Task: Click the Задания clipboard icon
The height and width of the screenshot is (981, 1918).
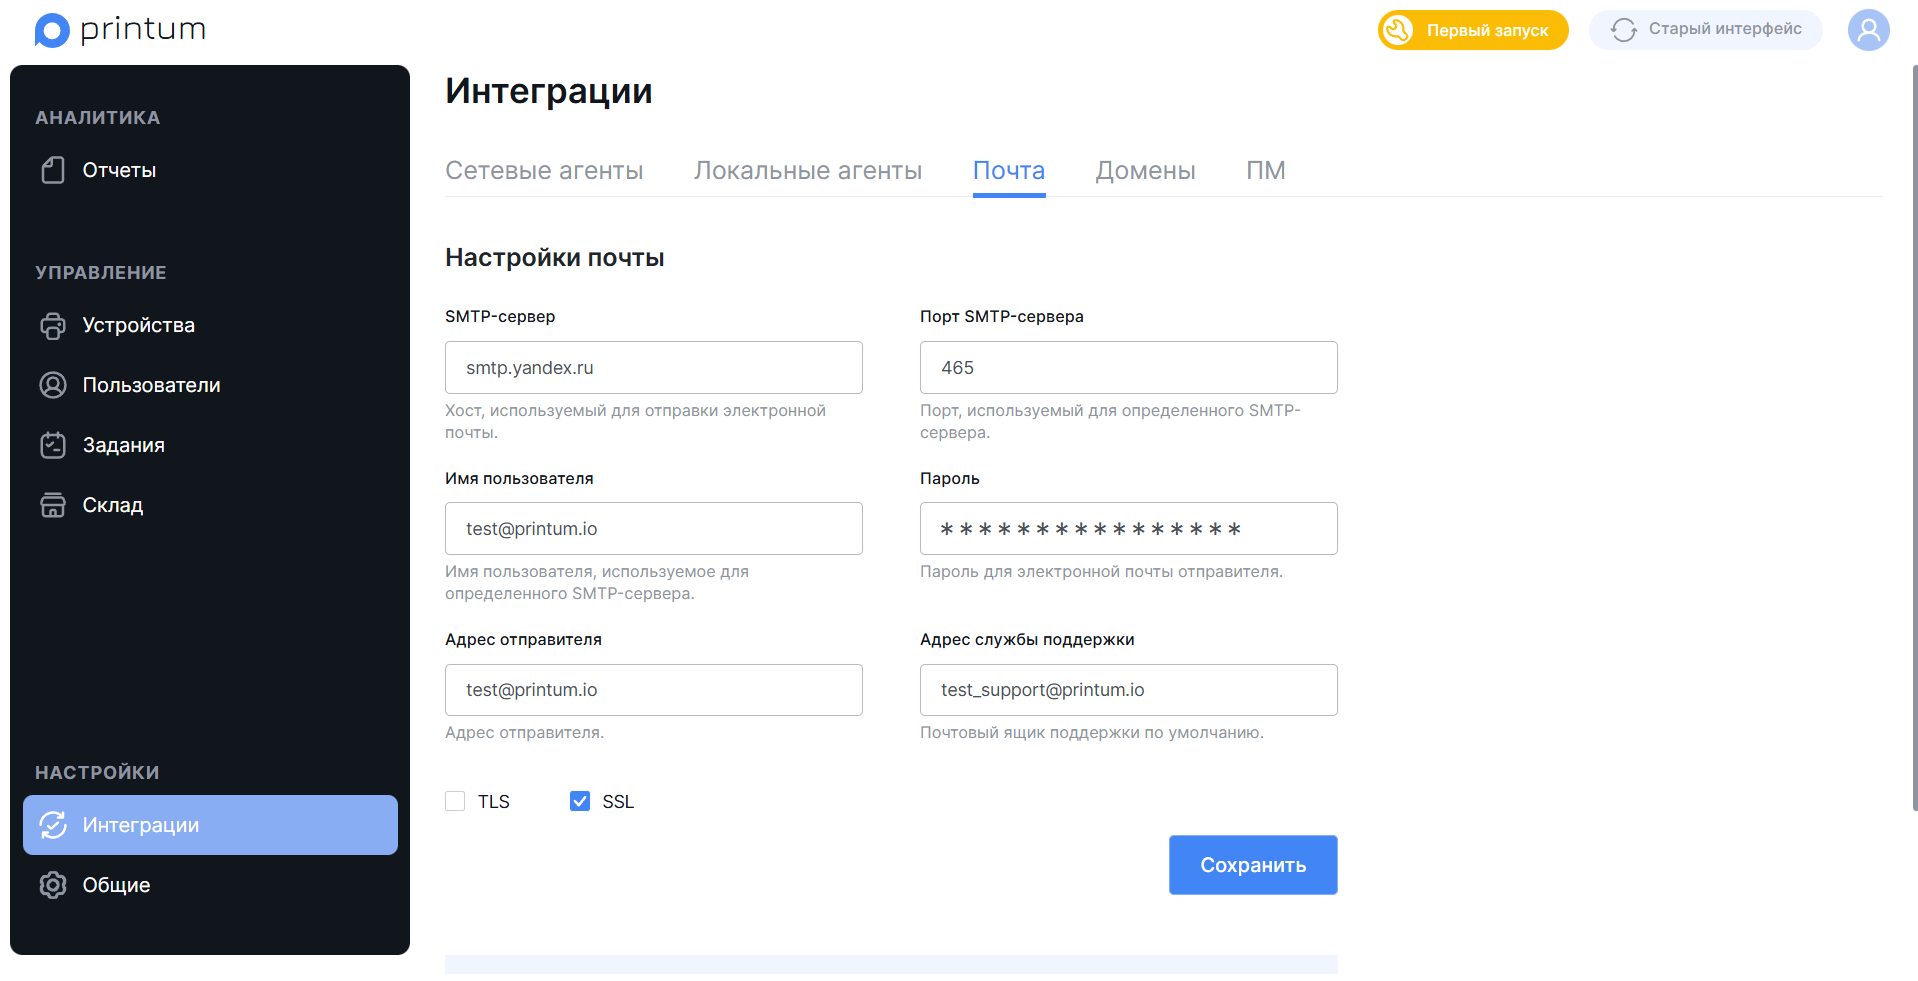Action: [53, 445]
